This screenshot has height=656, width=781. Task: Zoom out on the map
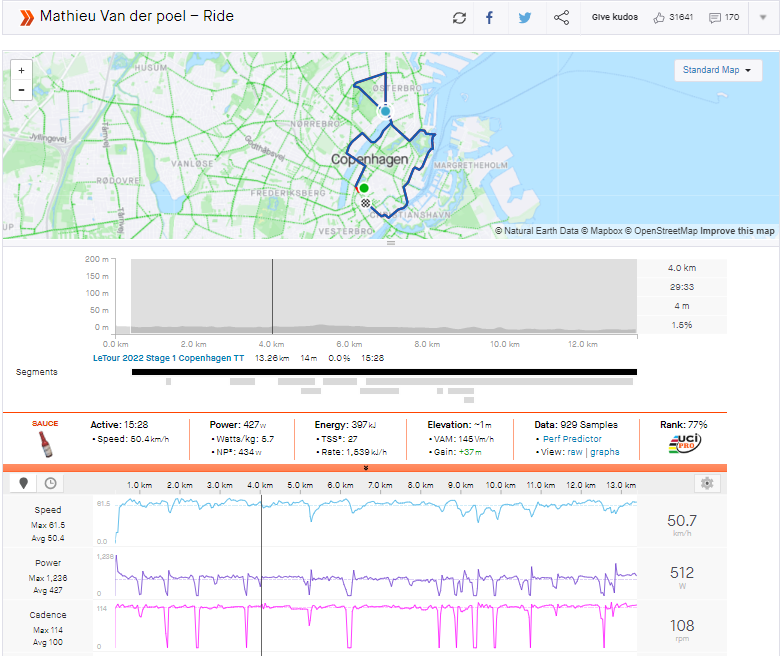21,90
